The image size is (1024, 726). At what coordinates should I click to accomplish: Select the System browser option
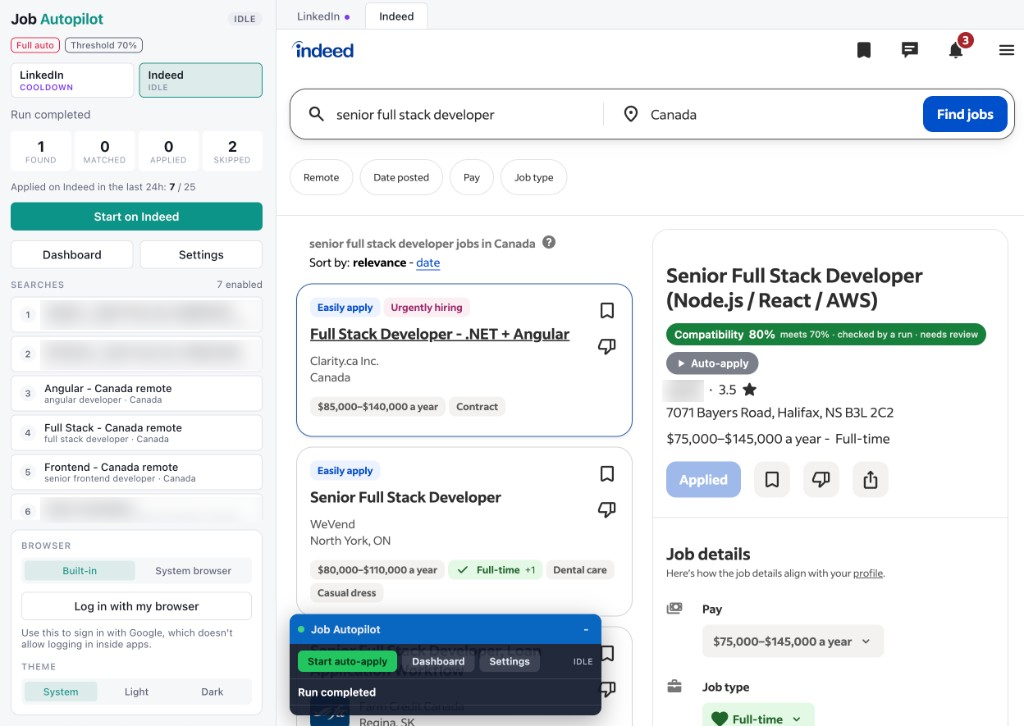(x=193, y=571)
